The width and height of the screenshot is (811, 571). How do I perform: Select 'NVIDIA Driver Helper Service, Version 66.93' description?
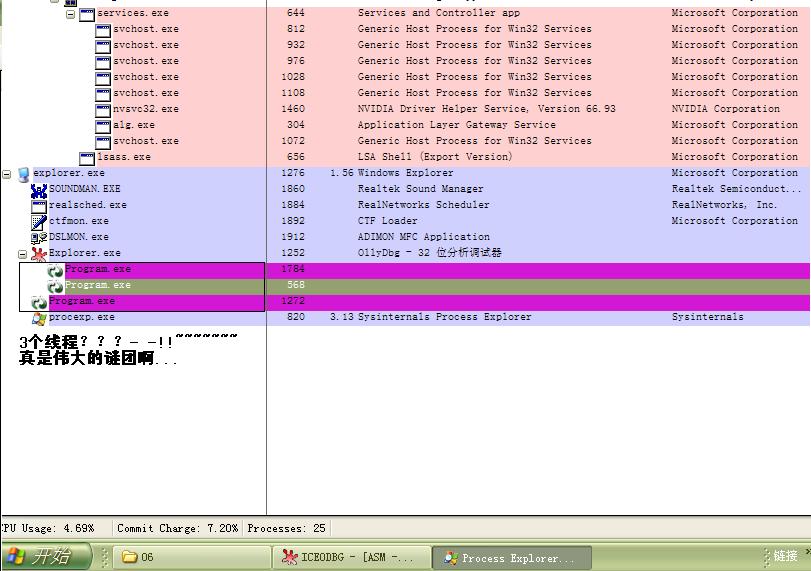click(486, 109)
